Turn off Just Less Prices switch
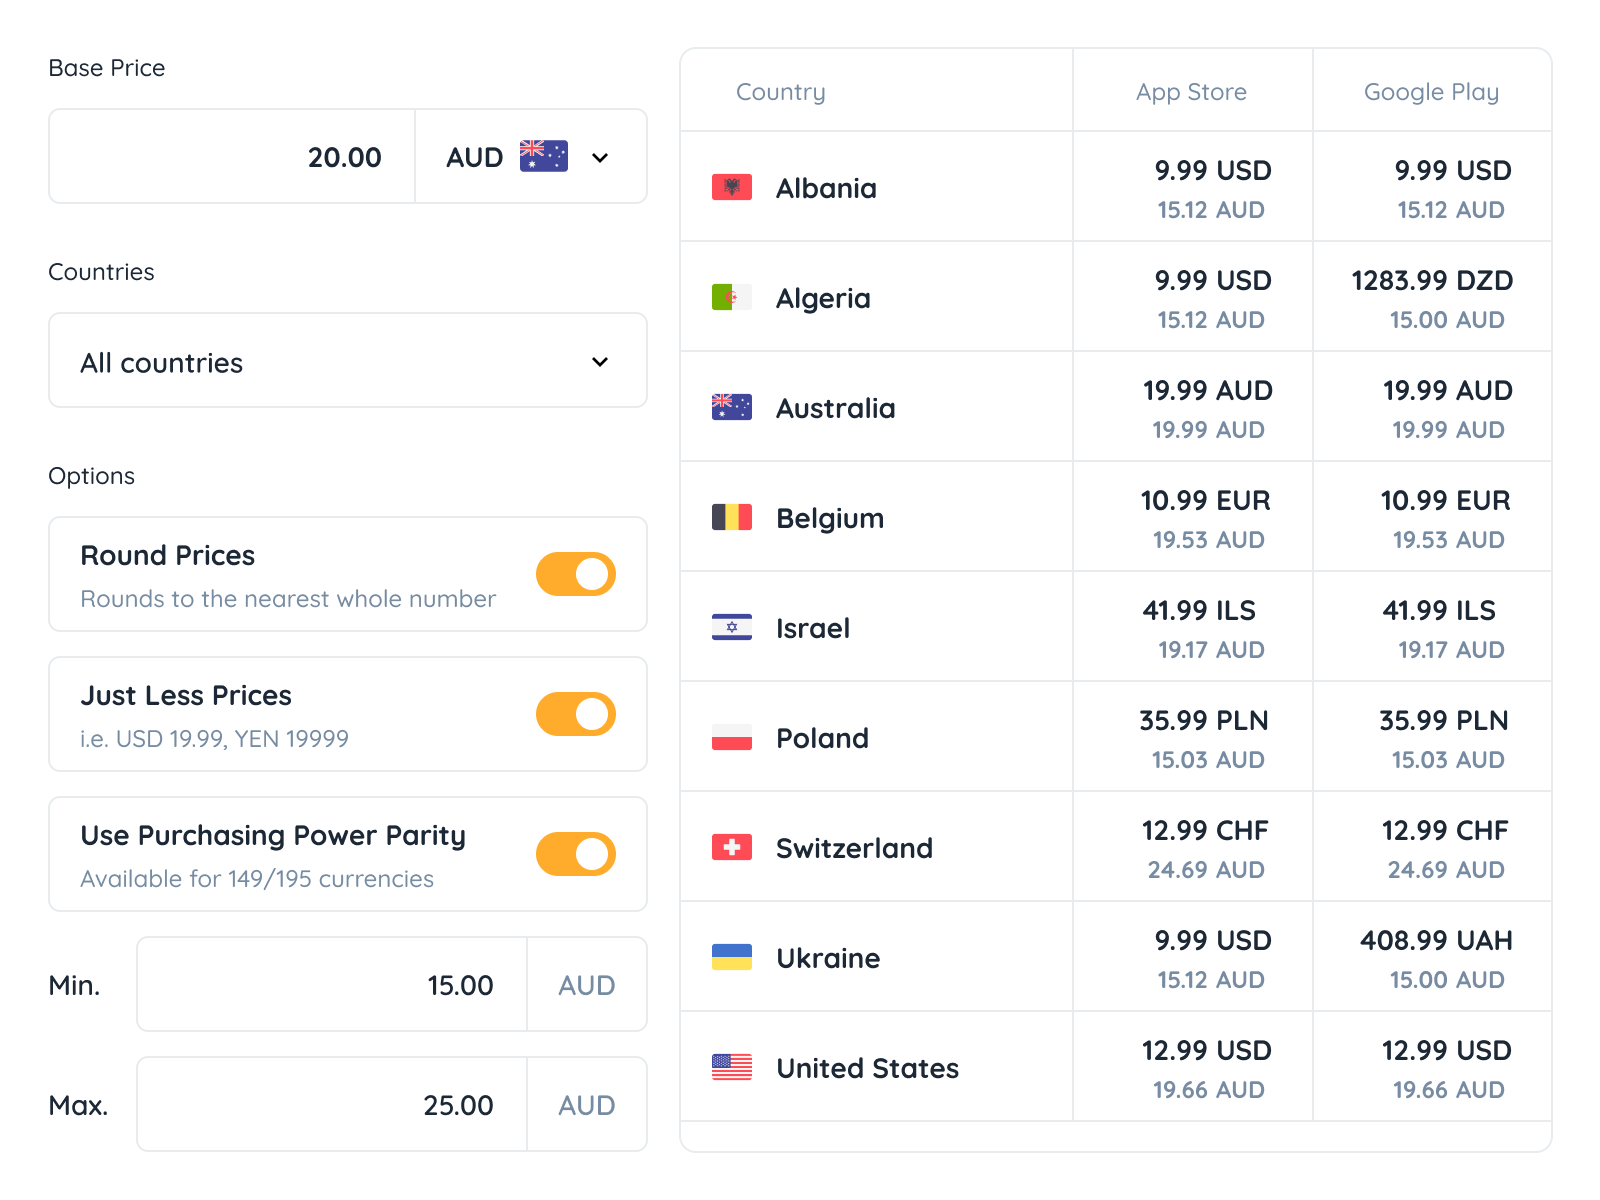 tap(576, 714)
